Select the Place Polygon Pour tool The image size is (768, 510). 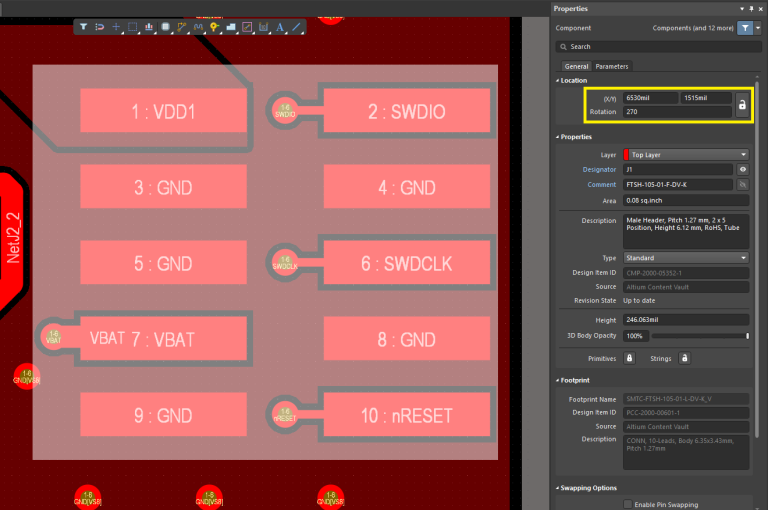[231, 27]
